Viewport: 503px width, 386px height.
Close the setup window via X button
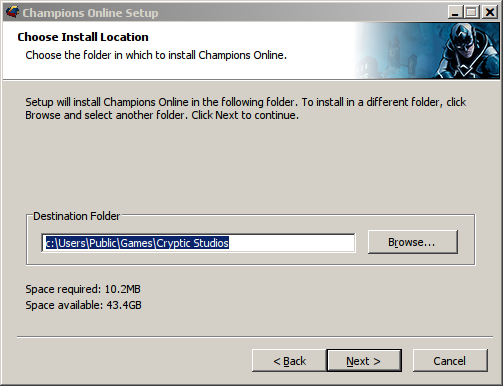[x=489, y=12]
